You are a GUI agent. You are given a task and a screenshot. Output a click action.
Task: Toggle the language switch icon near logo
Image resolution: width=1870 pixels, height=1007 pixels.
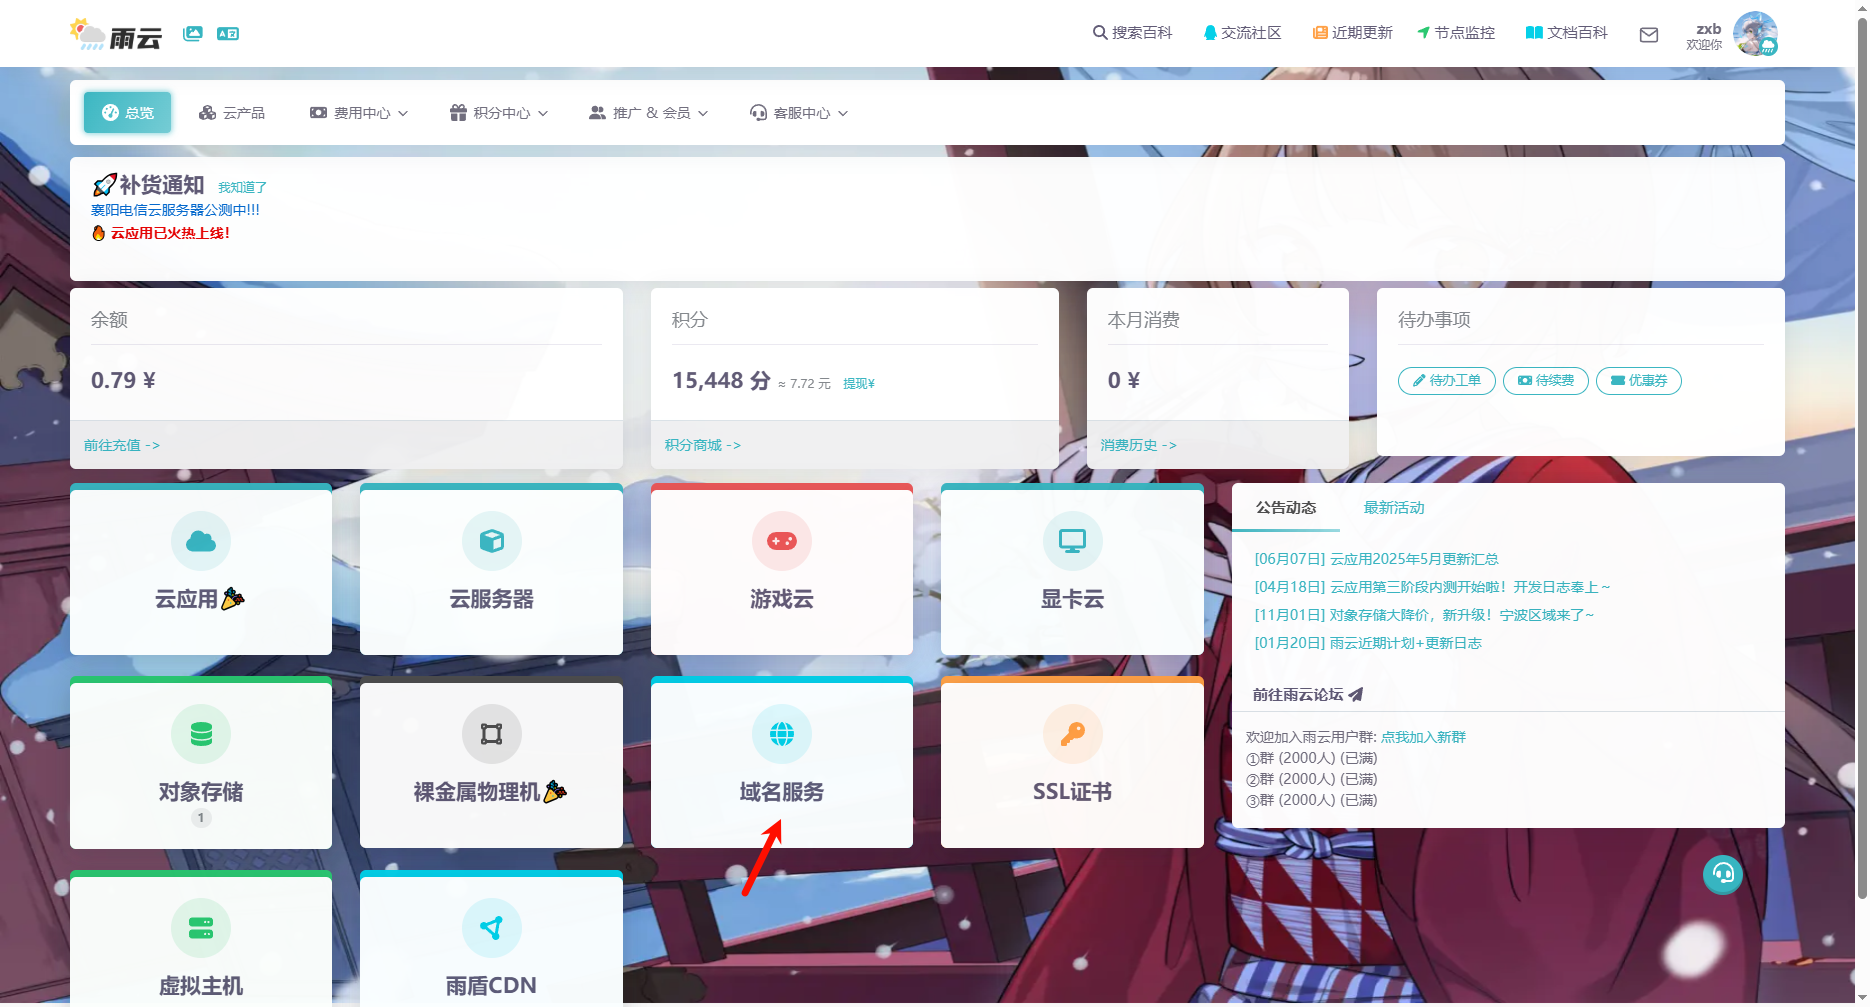228,33
